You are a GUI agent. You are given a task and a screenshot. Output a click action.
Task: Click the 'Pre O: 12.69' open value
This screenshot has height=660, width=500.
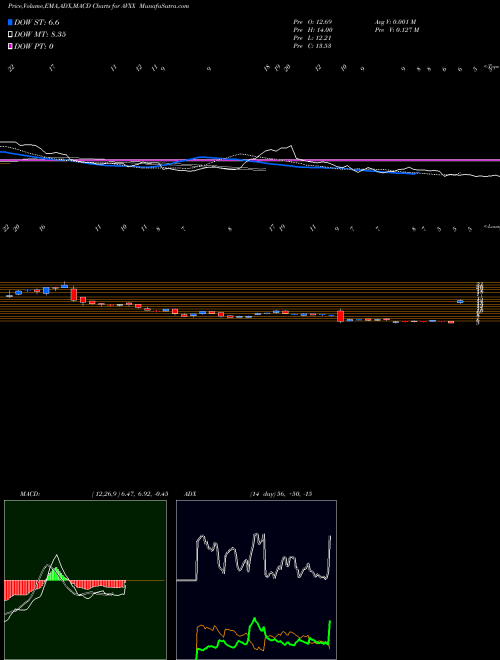(x=313, y=21)
